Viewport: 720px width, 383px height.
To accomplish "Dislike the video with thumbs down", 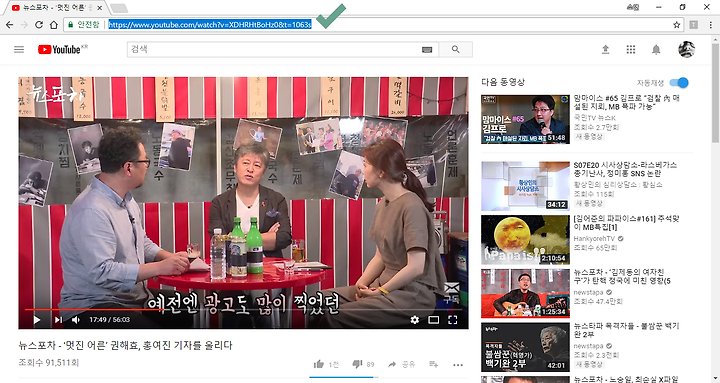I will 357,364.
